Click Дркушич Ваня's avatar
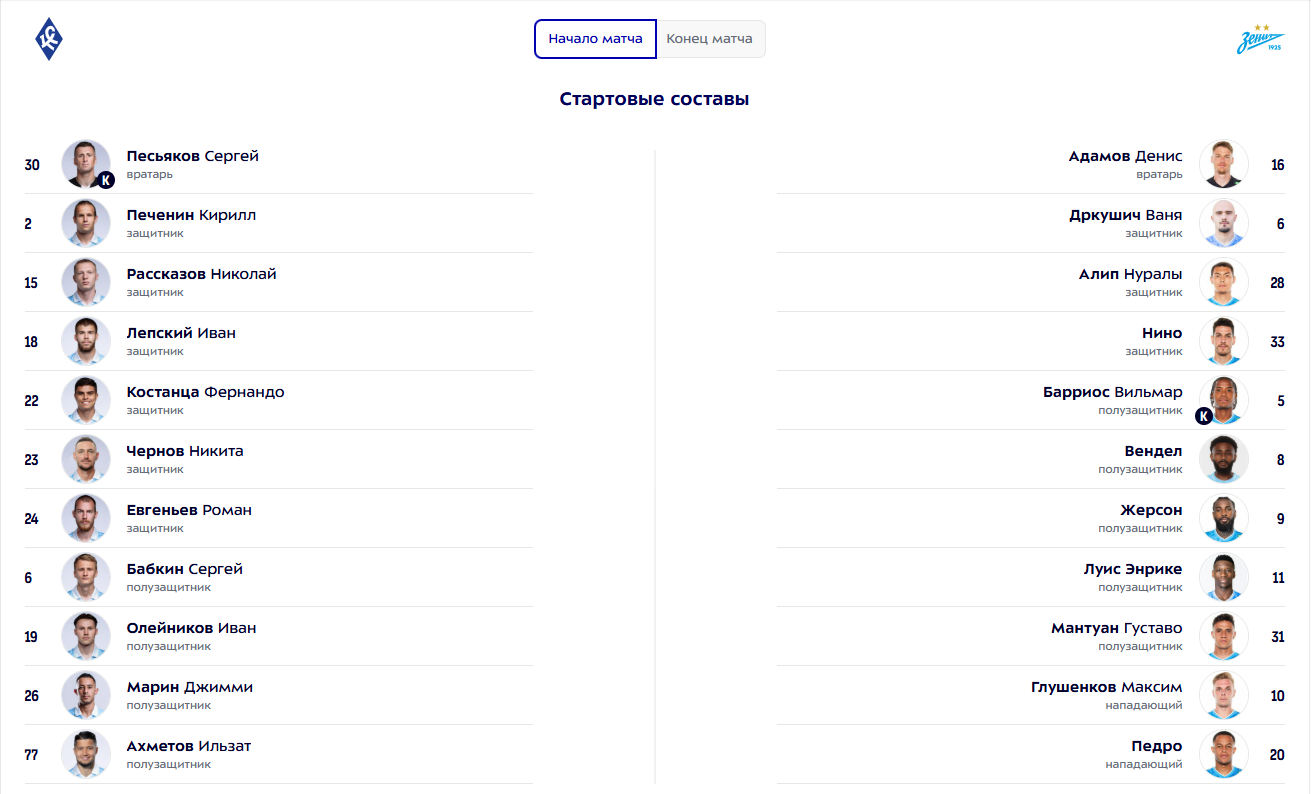This screenshot has width=1311, height=794. coord(1224,223)
